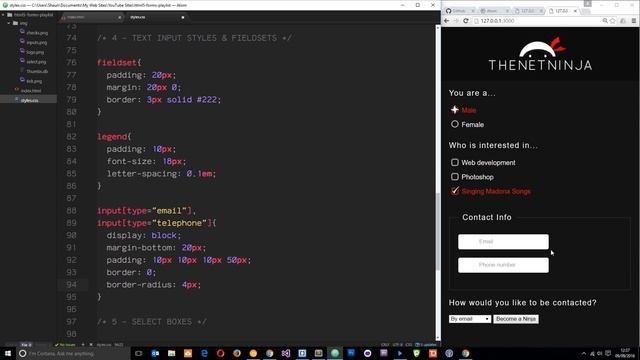Click the Become a Ninja button
This screenshot has width=640, height=360.
[516, 319]
